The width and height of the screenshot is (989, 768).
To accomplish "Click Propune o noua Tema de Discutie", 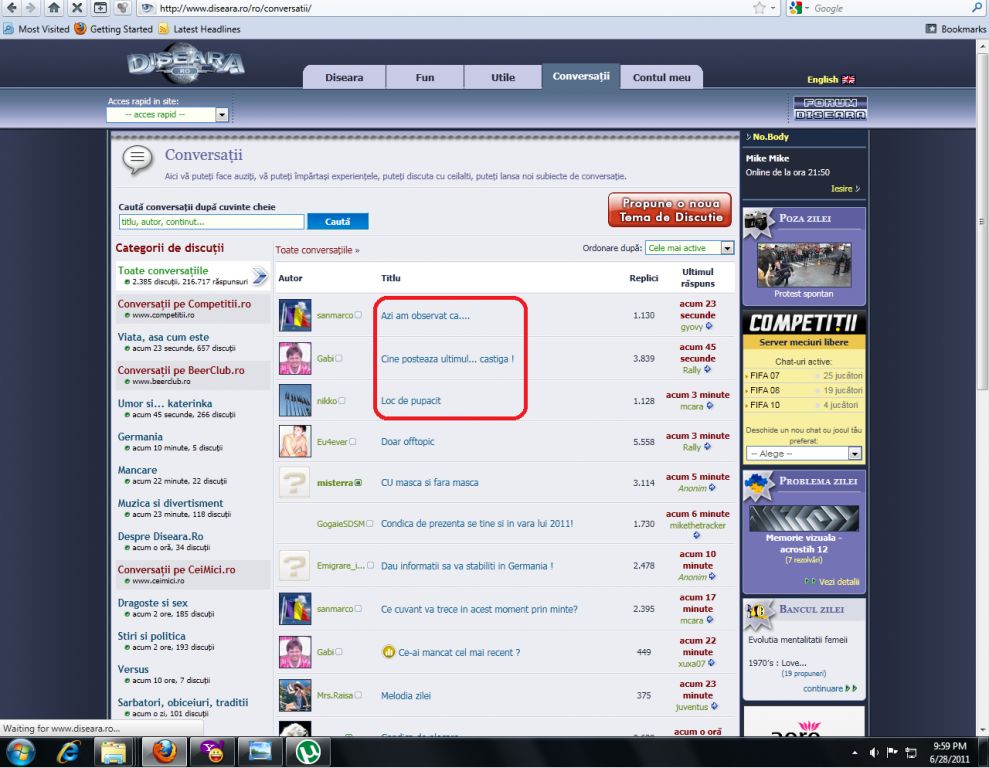I will [670, 210].
